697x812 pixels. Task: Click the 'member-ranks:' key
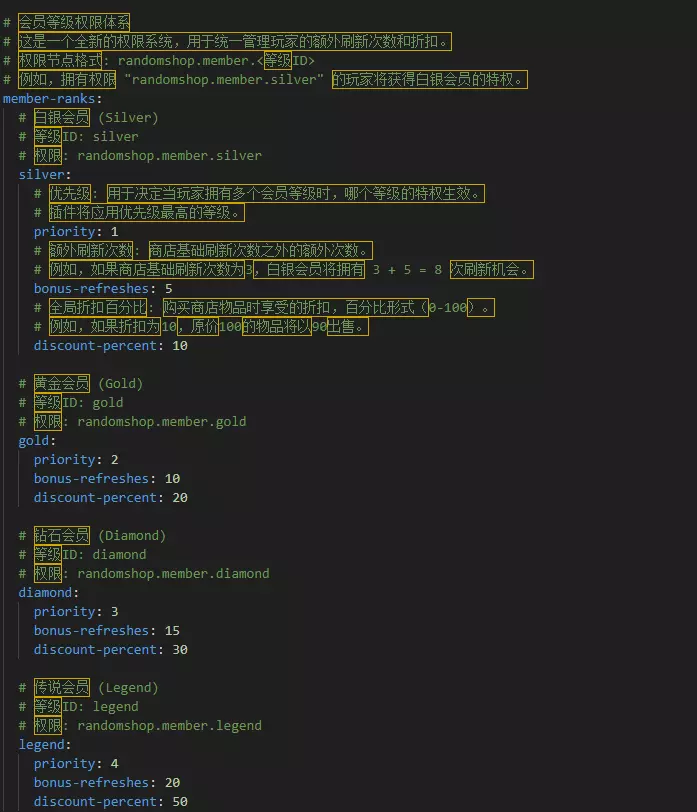(x=52, y=98)
